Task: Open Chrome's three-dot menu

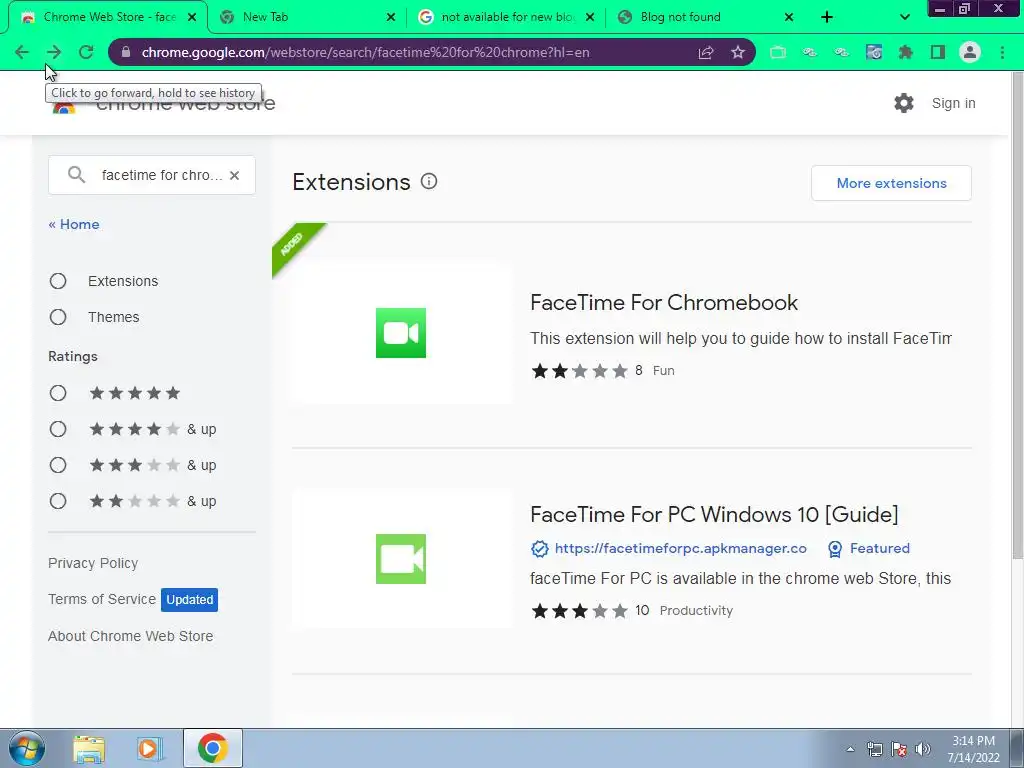Action: coord(1002,52)
